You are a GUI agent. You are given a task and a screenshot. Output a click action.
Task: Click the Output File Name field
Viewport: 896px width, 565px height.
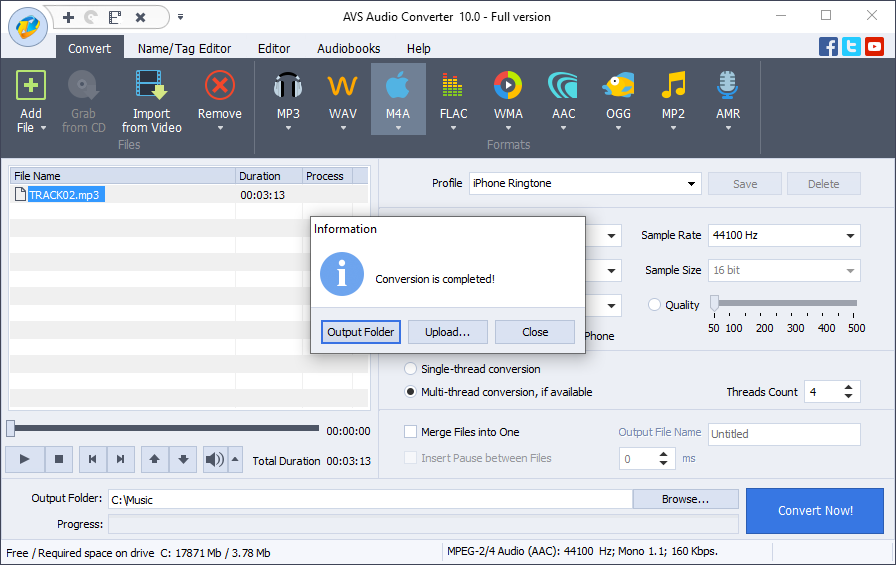[784, 434]
